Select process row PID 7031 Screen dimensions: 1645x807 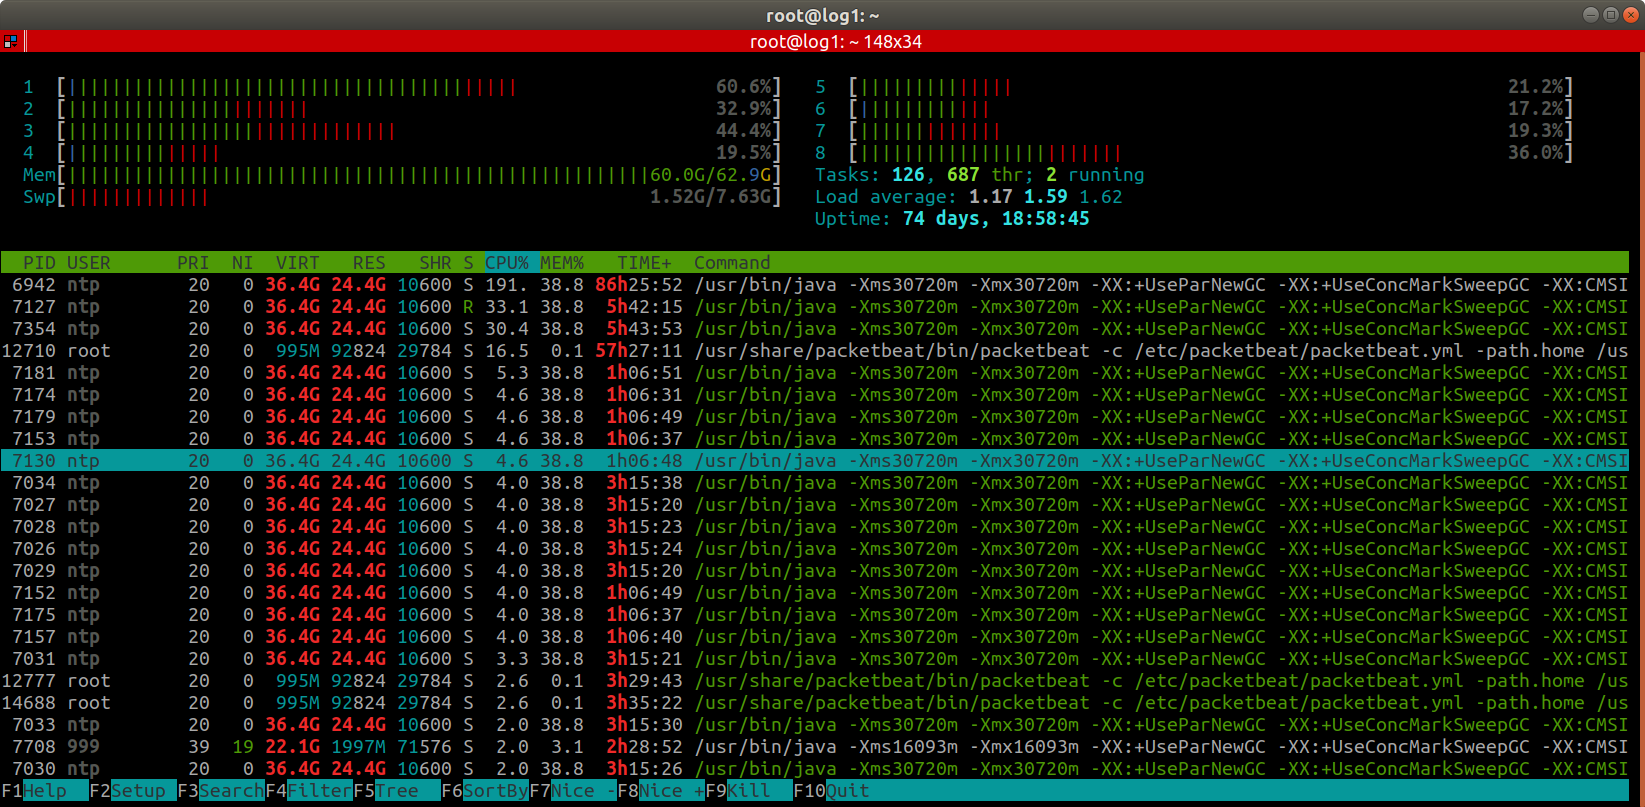click(815, 659)
